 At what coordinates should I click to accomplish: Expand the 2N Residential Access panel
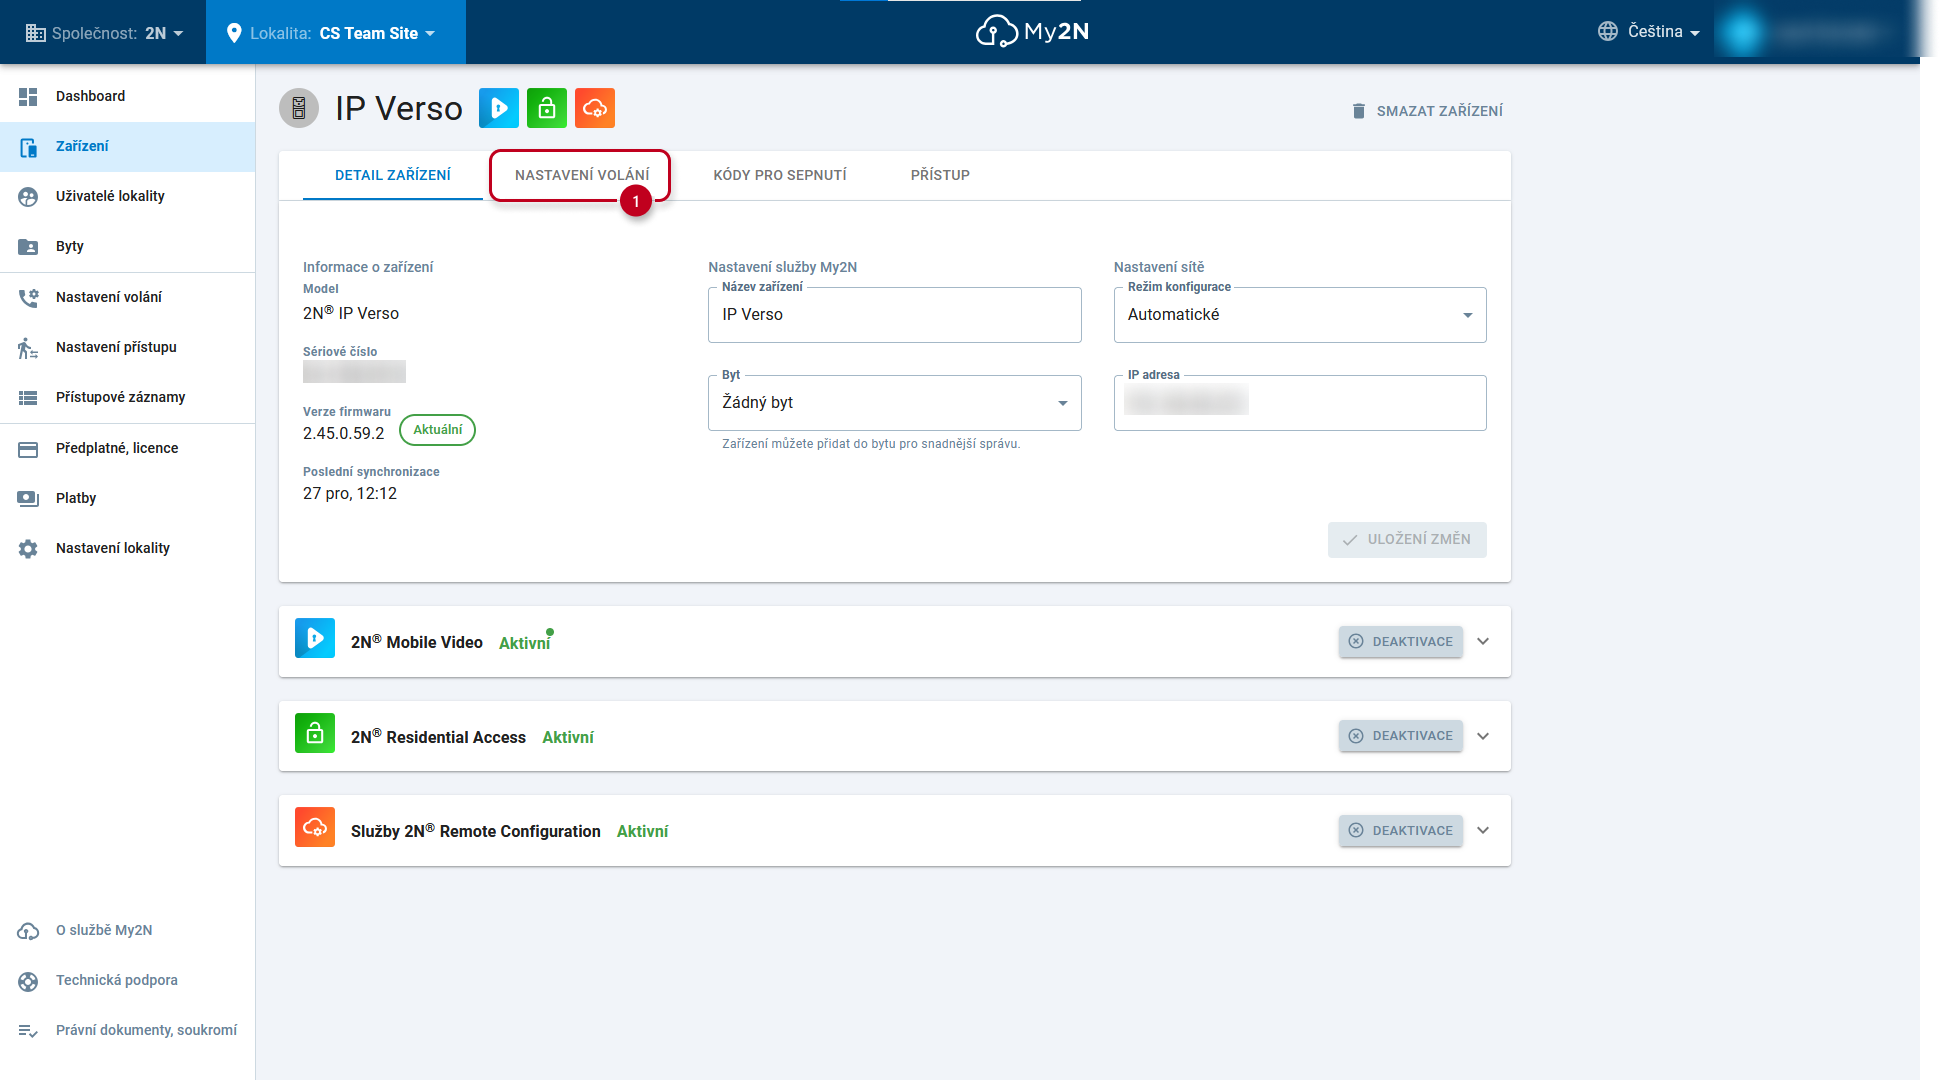click(x=1483, y=736)
